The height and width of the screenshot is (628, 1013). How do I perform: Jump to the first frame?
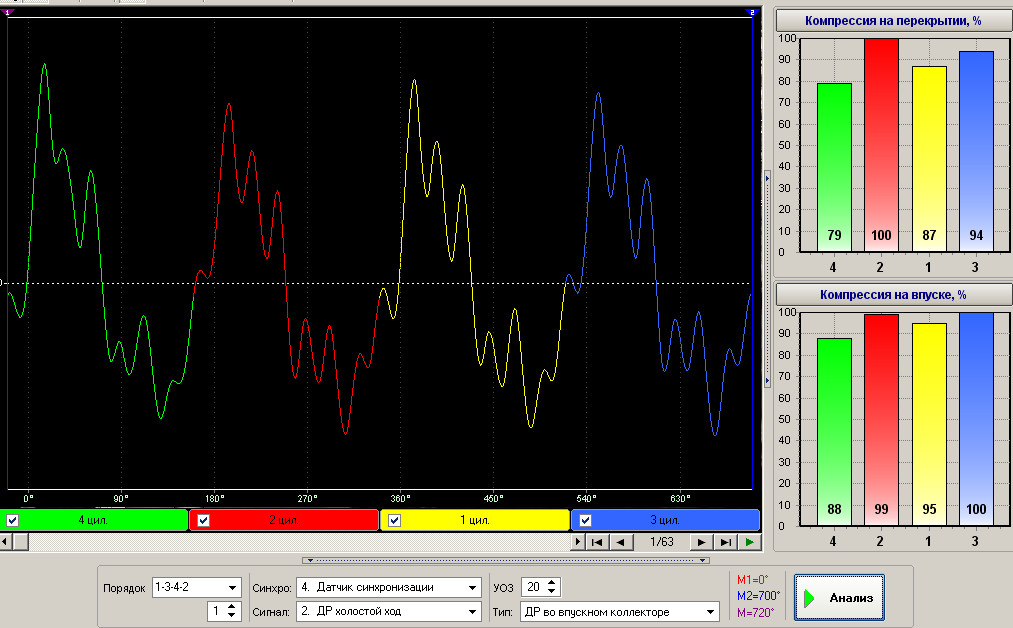pos(598,542)
